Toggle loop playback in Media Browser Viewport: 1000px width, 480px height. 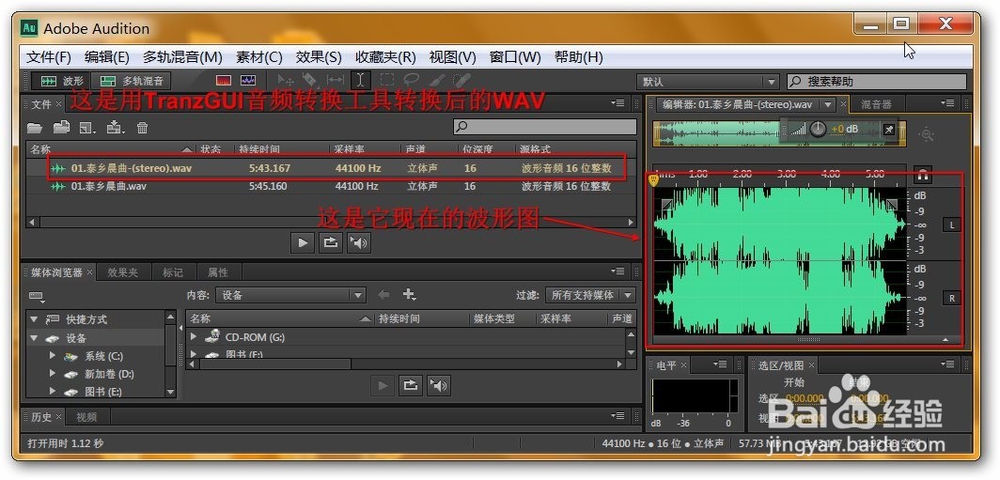point(411,385)
